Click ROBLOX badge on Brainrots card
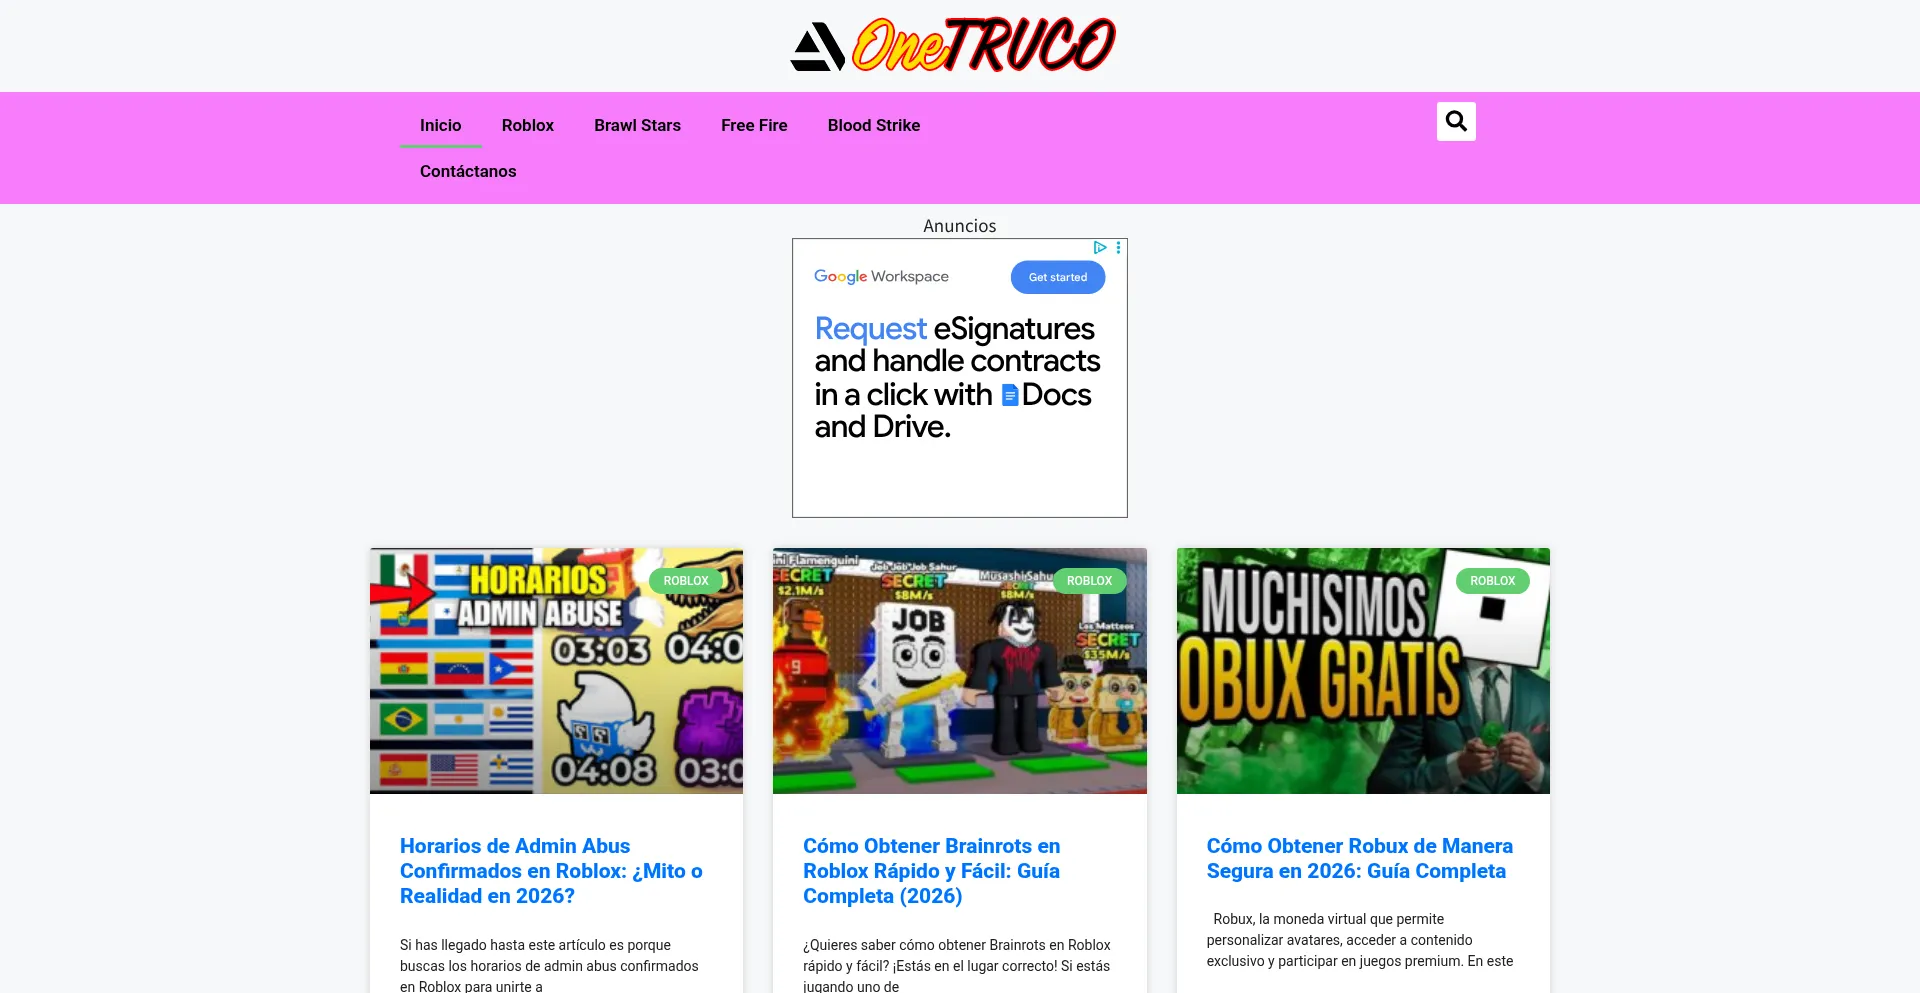Screen dimensions: 1920x993 coord(1089,581)
